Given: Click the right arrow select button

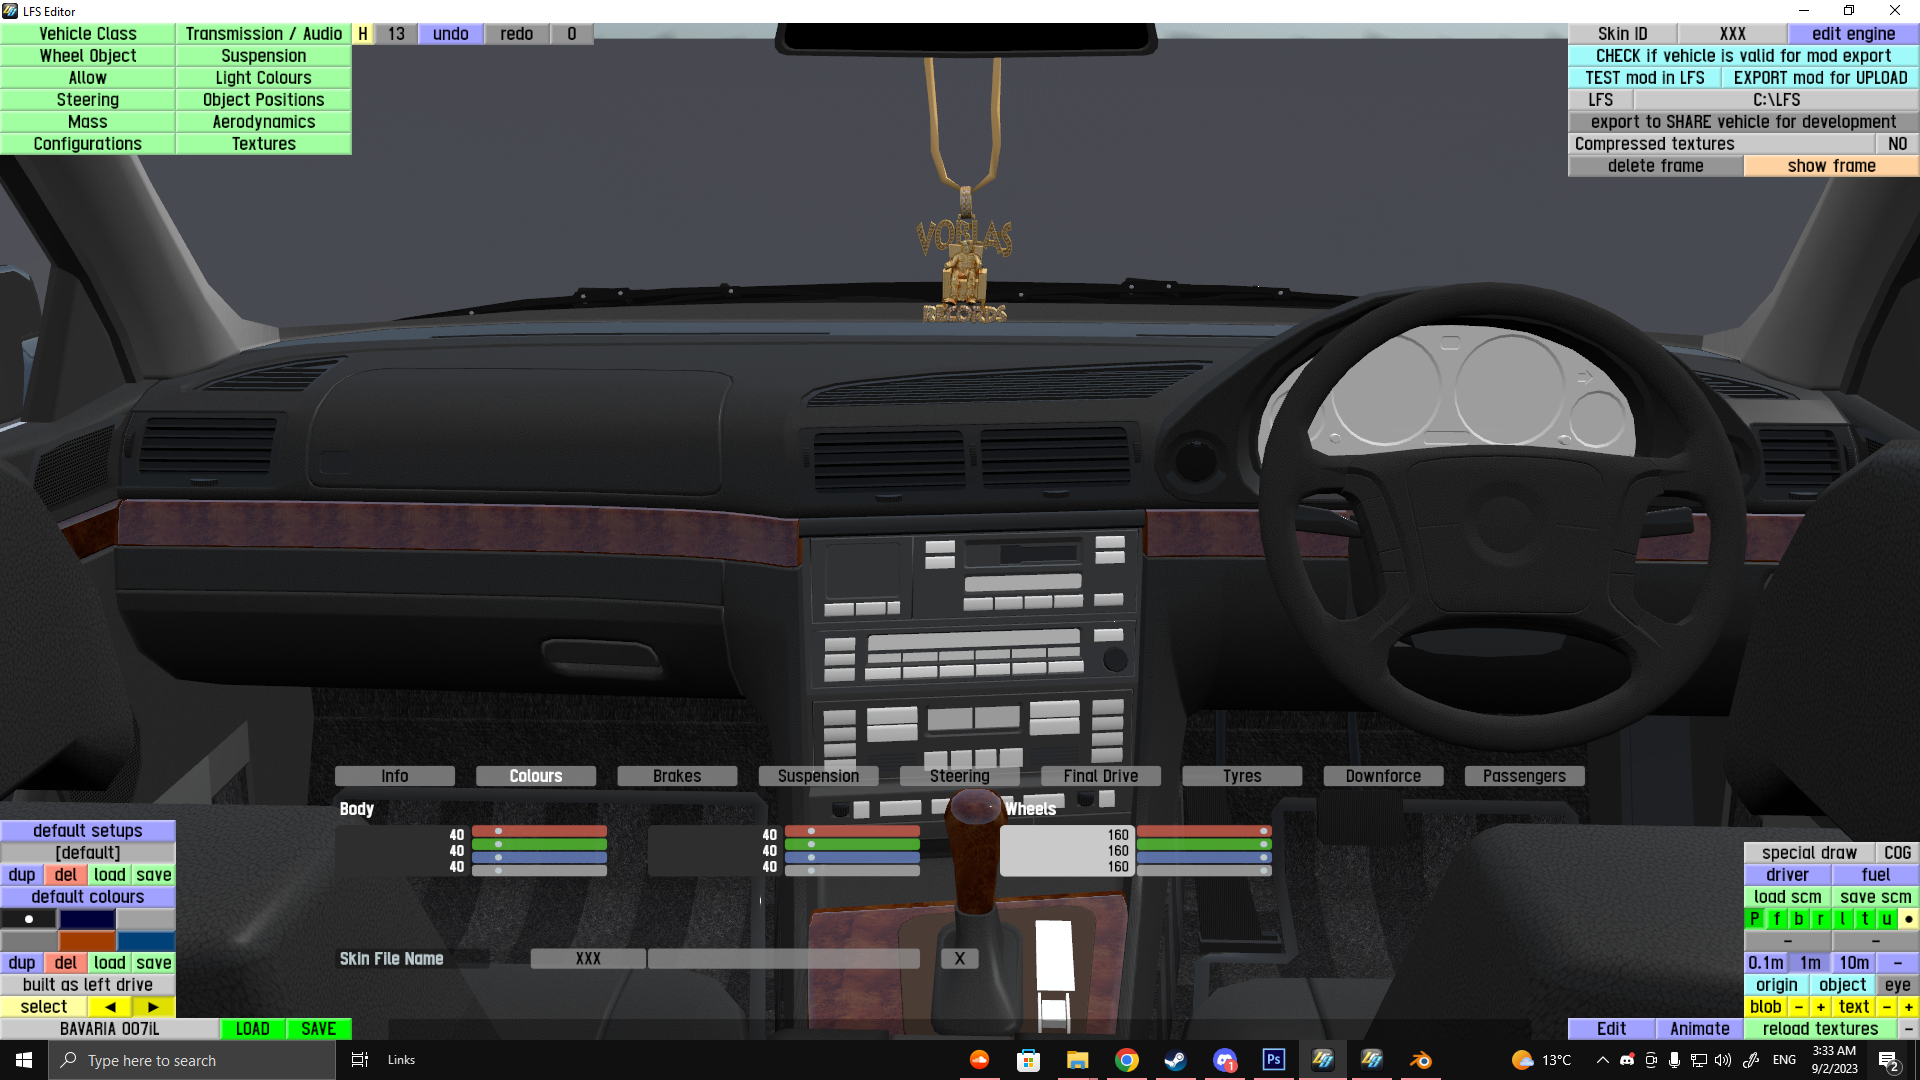Looking at the screenshot, I should (153, 1007).
